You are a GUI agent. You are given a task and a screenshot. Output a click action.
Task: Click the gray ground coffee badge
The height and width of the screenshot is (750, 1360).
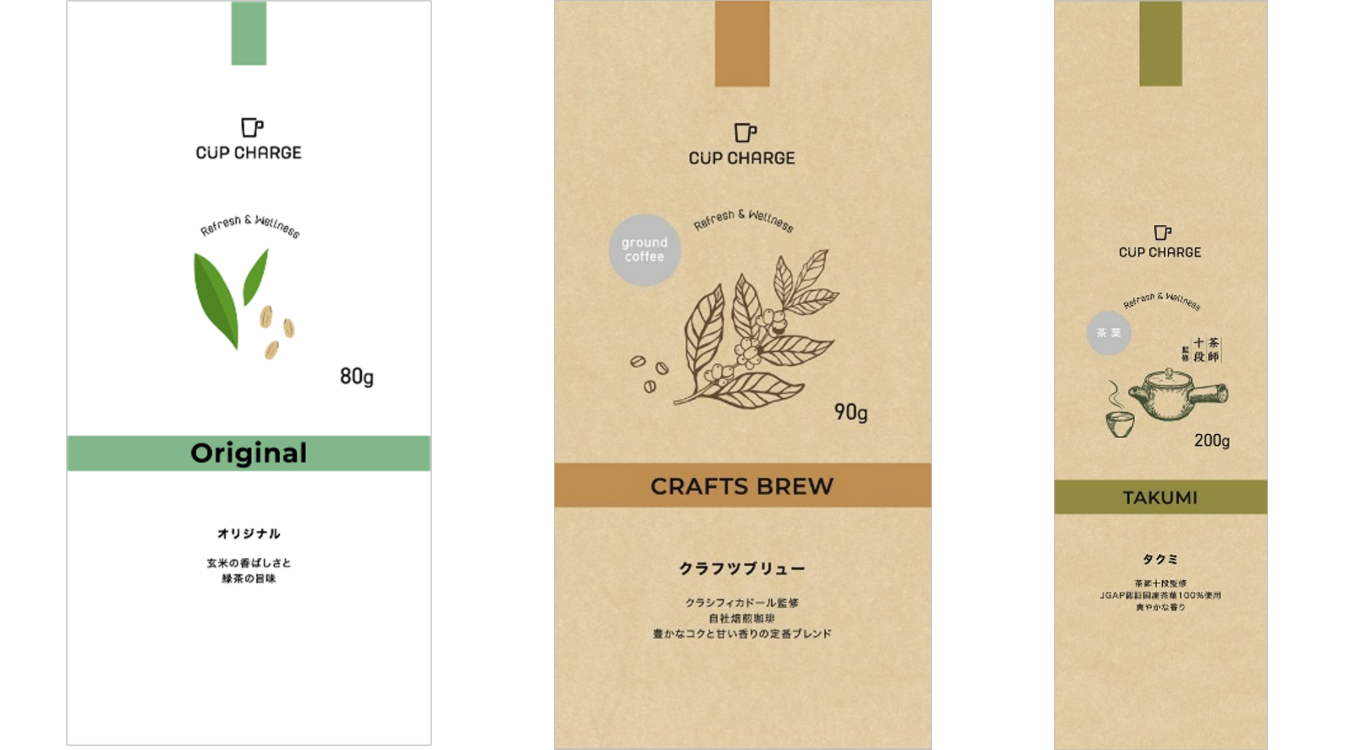coord(644,250)
